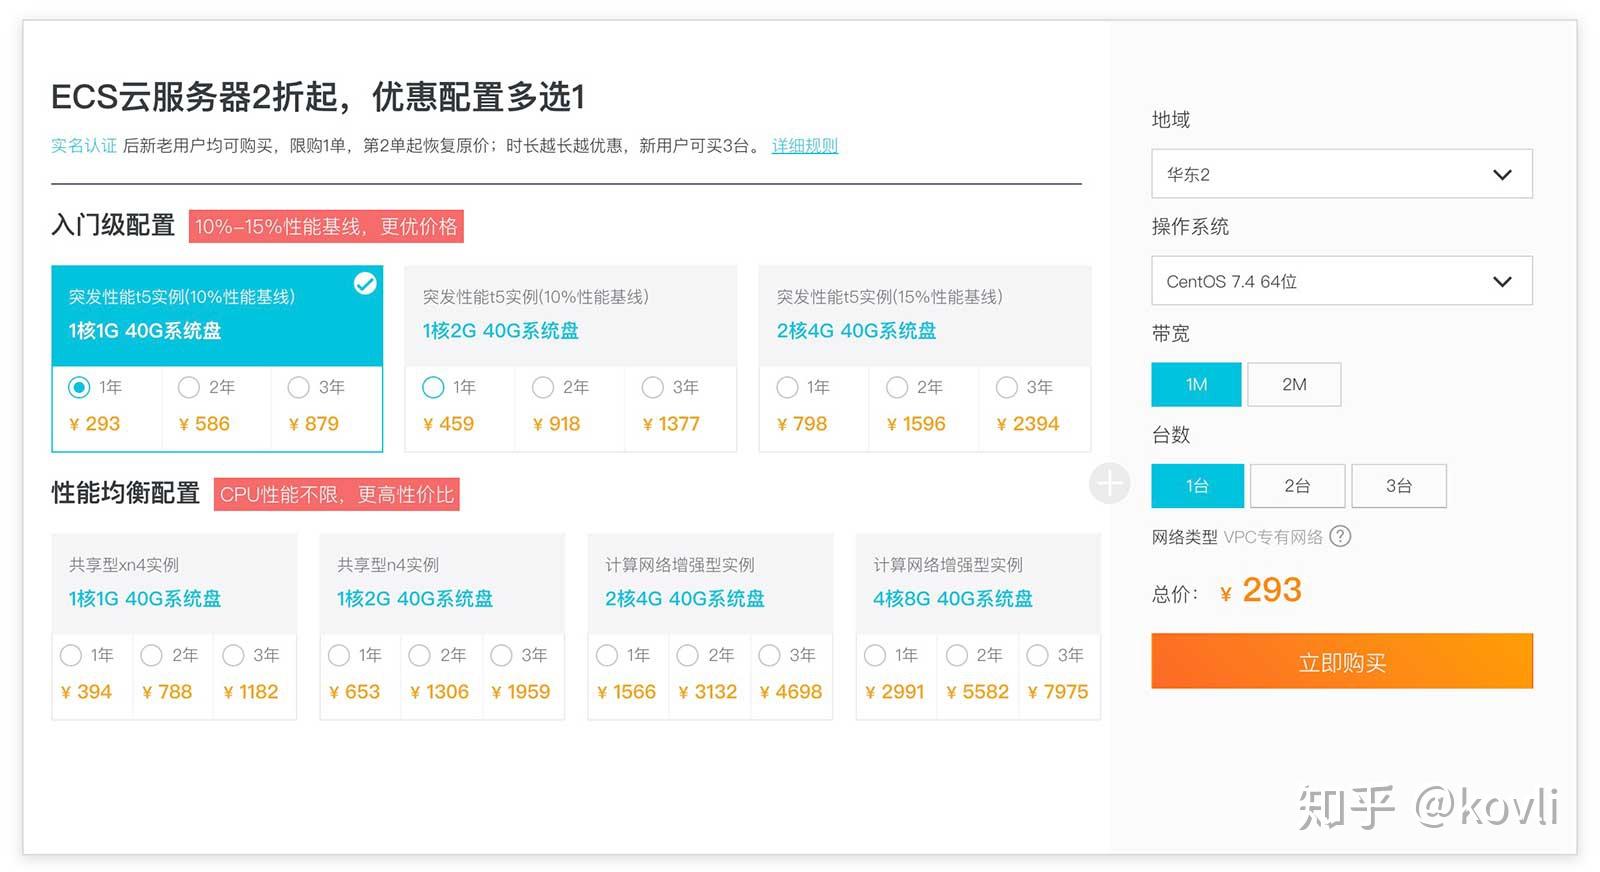This screenshot has width=1600, height=872.
Task: Select the 共享型n4实例 1核2G plan card
Action: [x=441, y=583]
